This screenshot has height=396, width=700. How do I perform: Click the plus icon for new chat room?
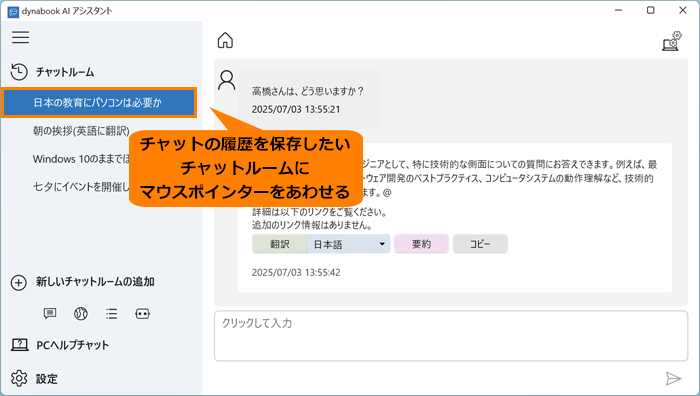(19, 283)
